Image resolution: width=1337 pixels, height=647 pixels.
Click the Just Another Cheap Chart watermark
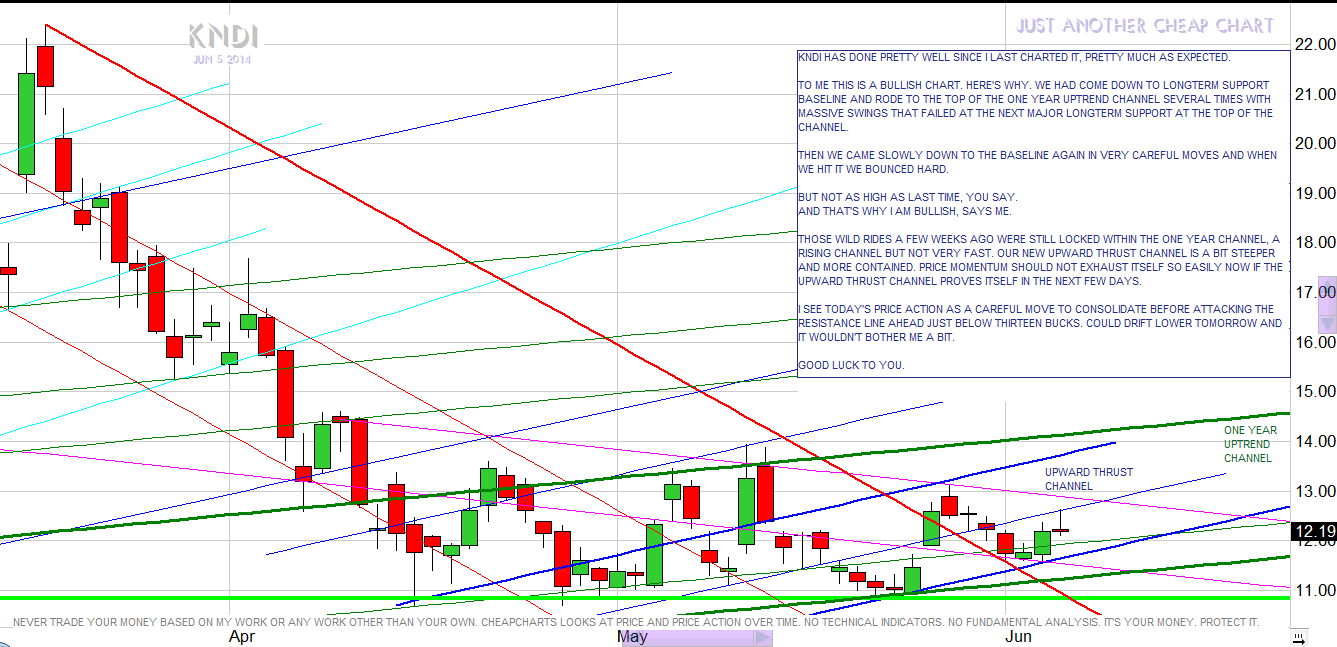pyautogui.click(x=1145, y=26)
